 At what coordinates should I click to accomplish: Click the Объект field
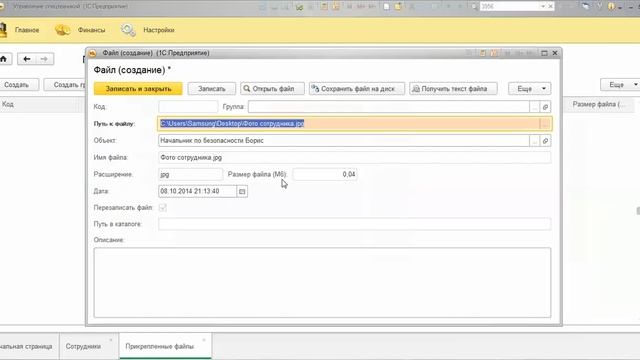[344, 140]
